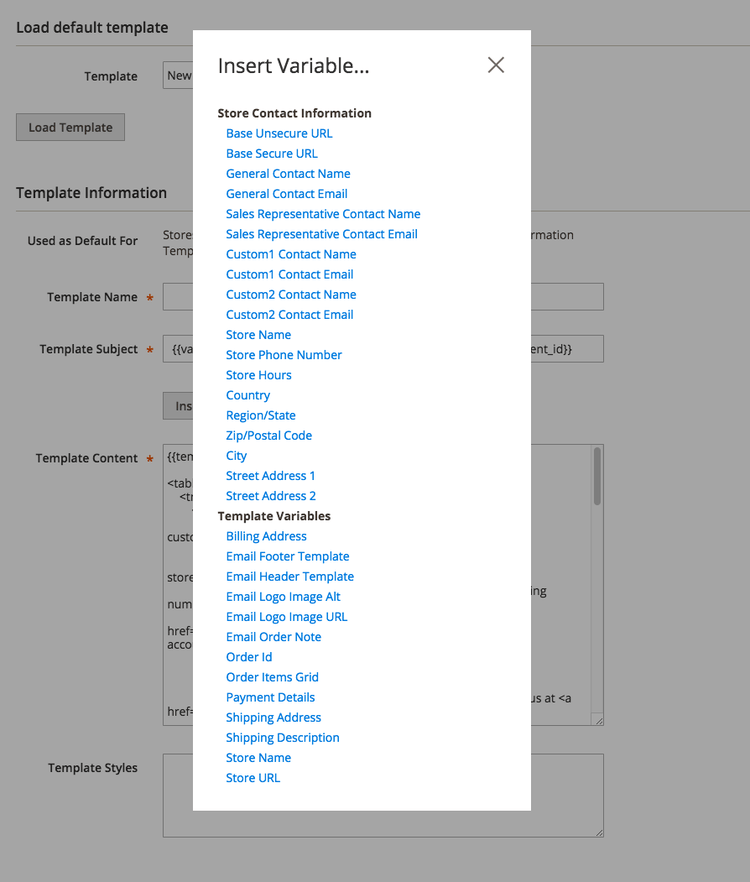Insert the Base Secure URL variable
The height and width of the screenshot is (882, 750).
tap(271, 153)
